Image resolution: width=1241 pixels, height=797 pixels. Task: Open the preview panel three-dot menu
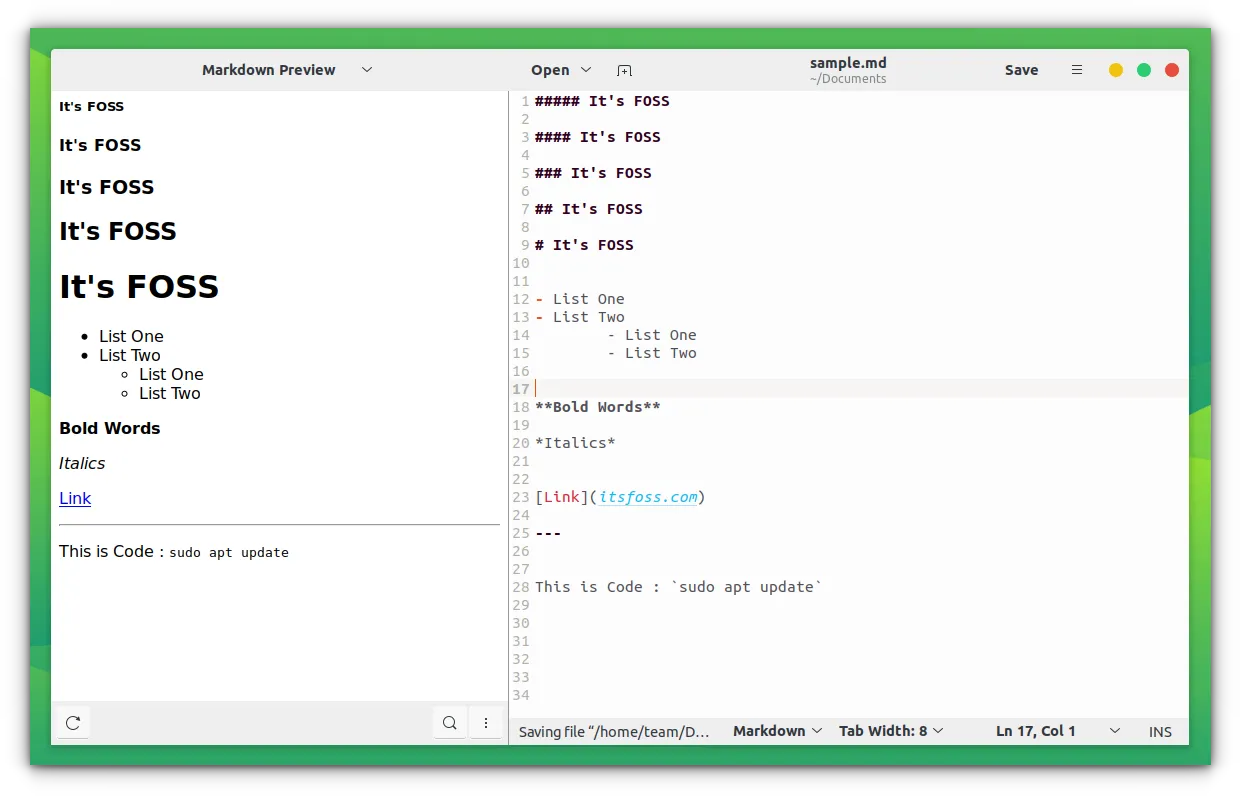point(486,723)
